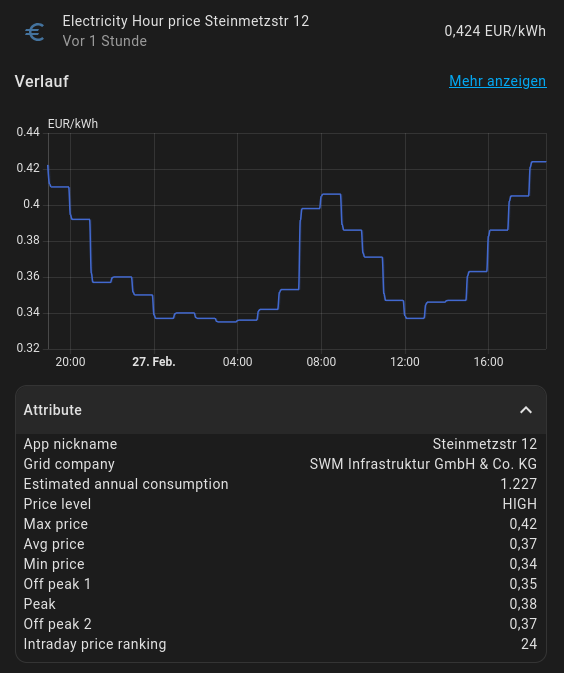Screen dimensions: 564x673
Task: Click the 16:00 time axis label
Action: [x=488, y=362]
